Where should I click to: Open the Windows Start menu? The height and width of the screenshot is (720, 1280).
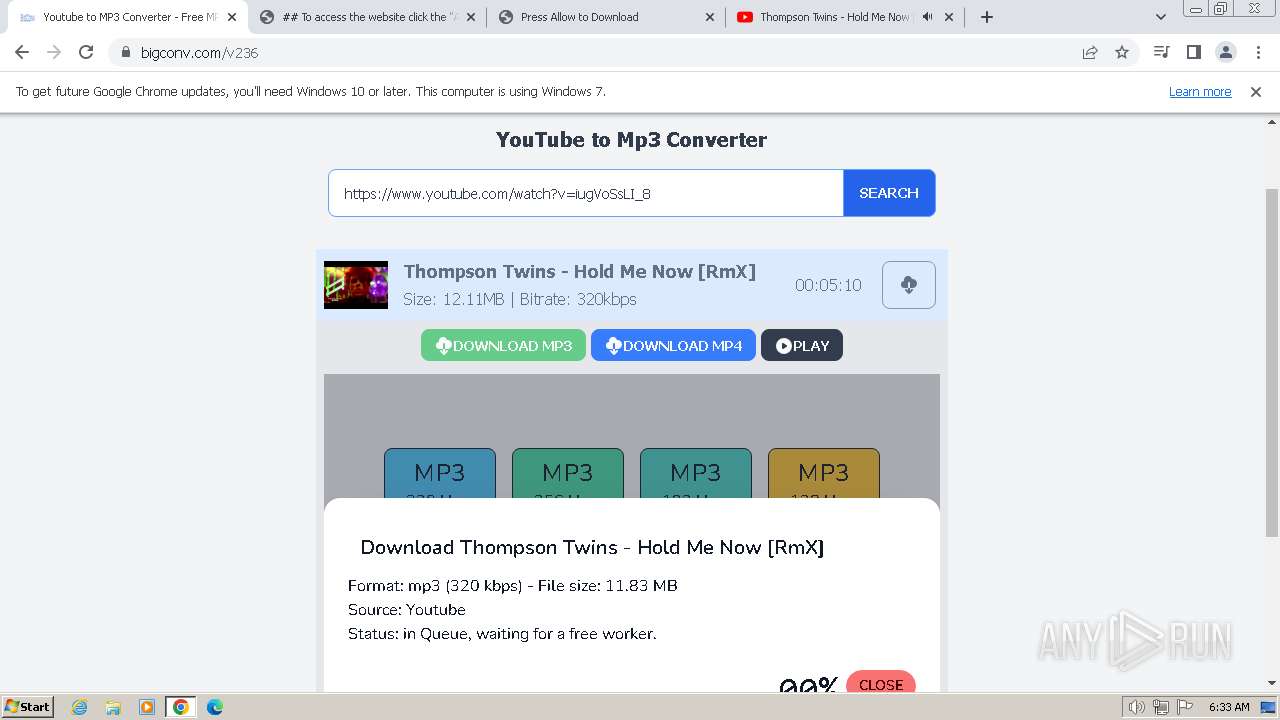click(x=27, y=707)
